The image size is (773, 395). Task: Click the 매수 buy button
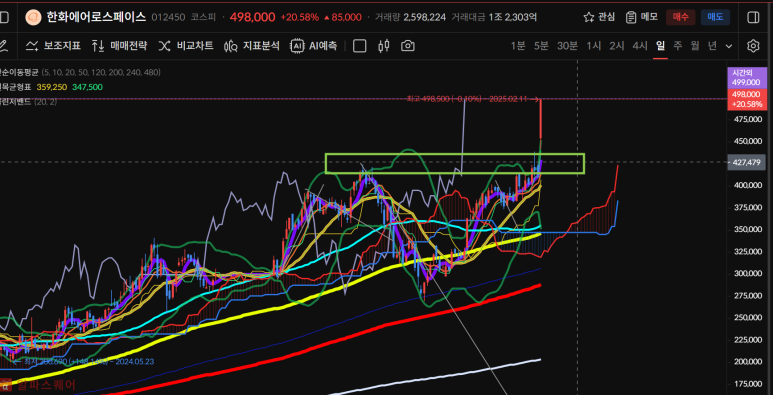pyautogui.click(x=680, y=17)
